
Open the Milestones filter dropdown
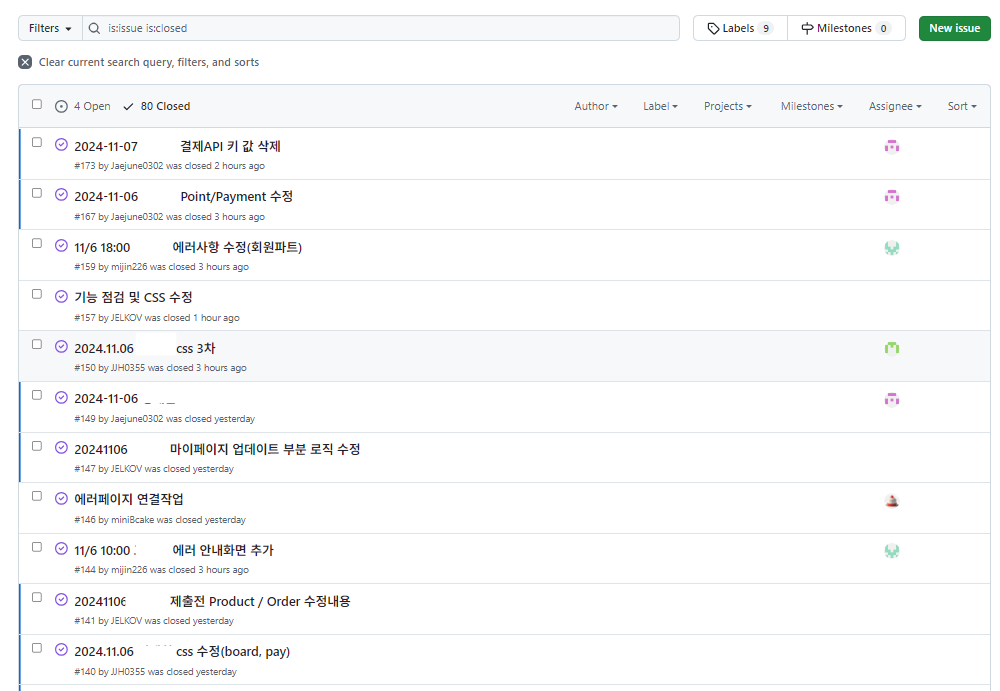811,106
